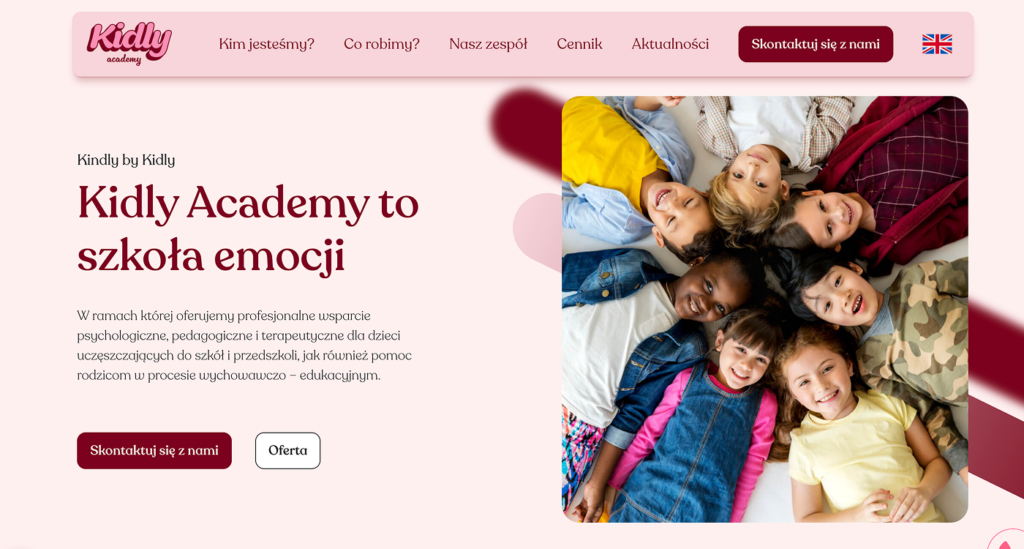Image resolution: width=1024 pixels, height=549 pixels.
Task: Go to the 'Co robimy?' section
Action: [x=381, y=44]
